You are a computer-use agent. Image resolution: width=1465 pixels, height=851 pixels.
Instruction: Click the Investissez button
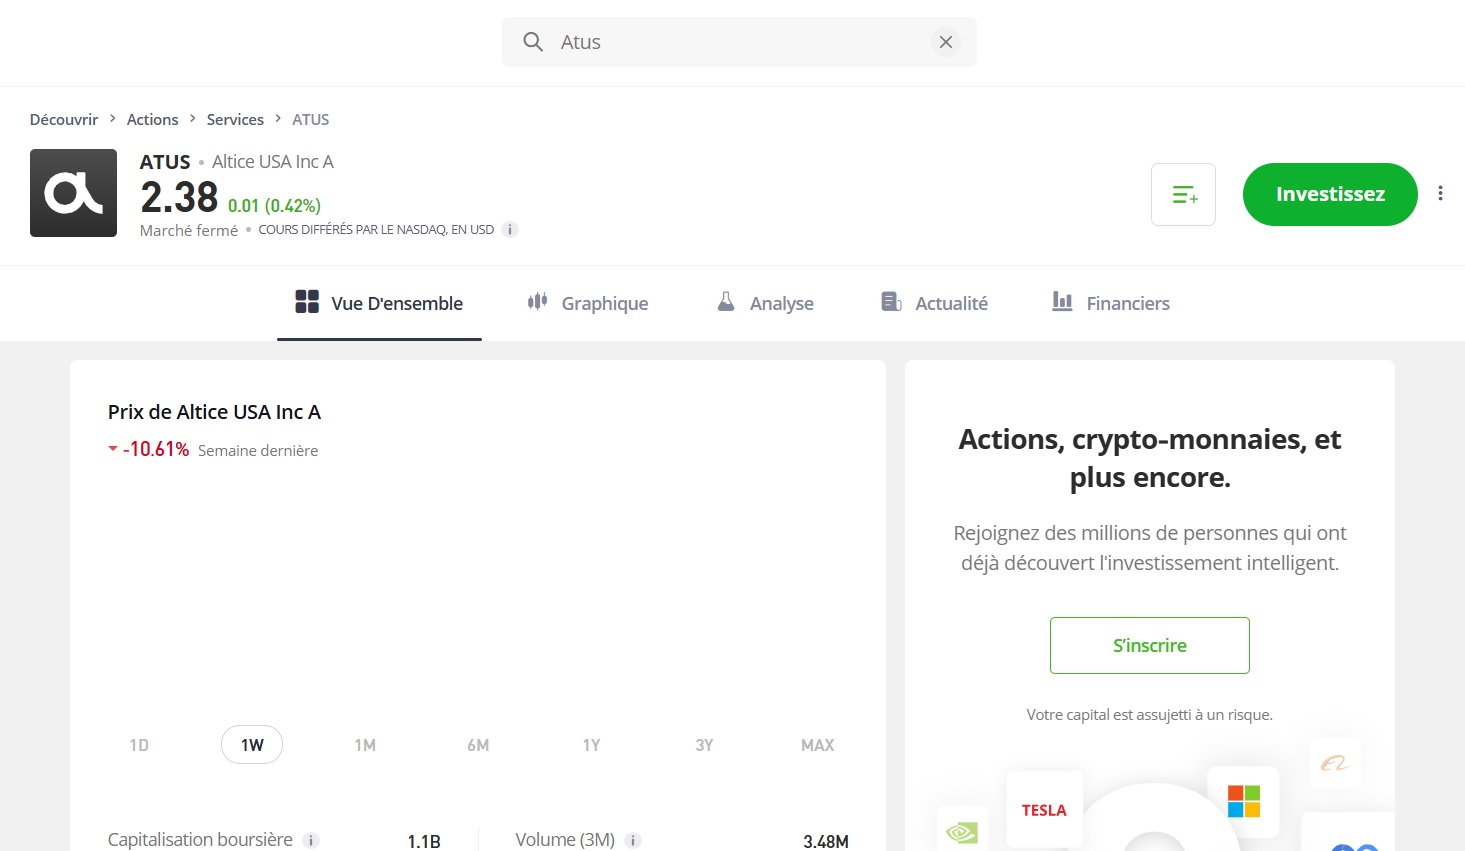pyautogui.click(x=1330, y=194)
